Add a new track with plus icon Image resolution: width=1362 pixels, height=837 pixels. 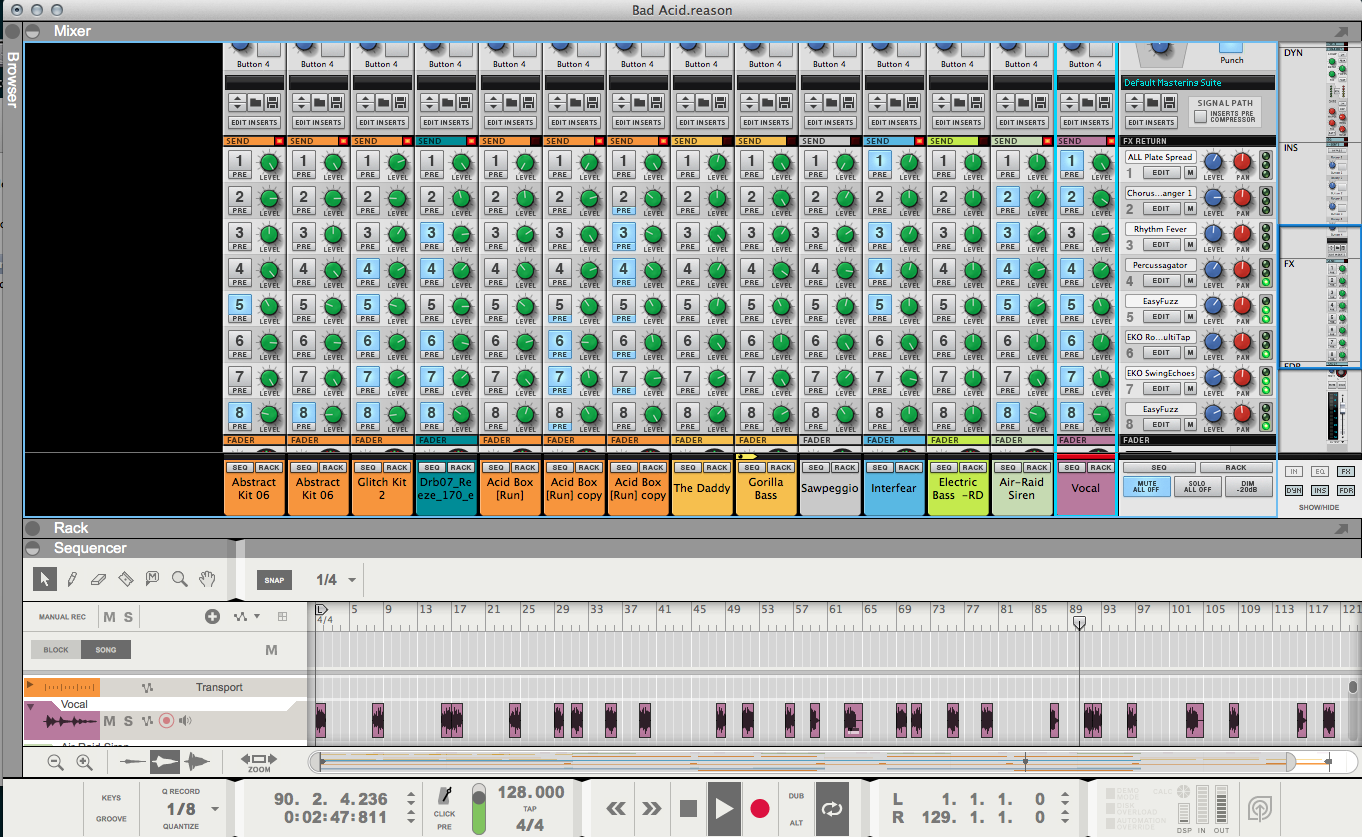pos(212,617)
